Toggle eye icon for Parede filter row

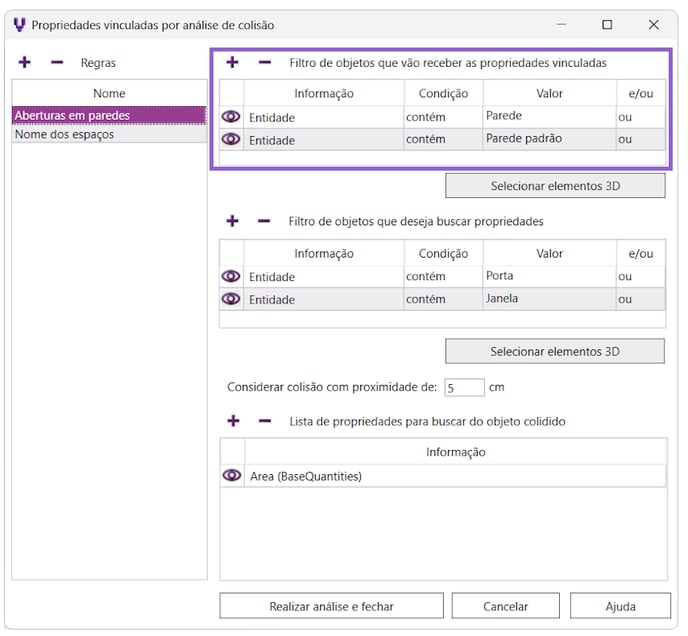click(231, 117)
